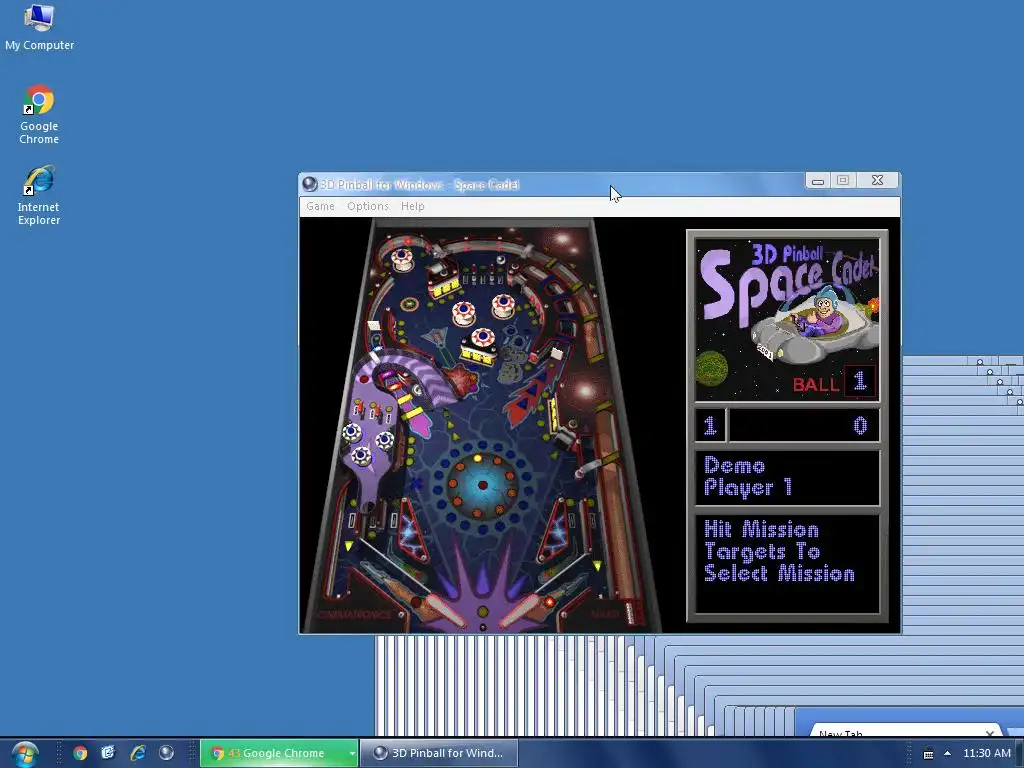This screenshot has height=768, width=1024.
Task: Launch Internet Explorer from quick launch bar
Action: click(138, 753)
